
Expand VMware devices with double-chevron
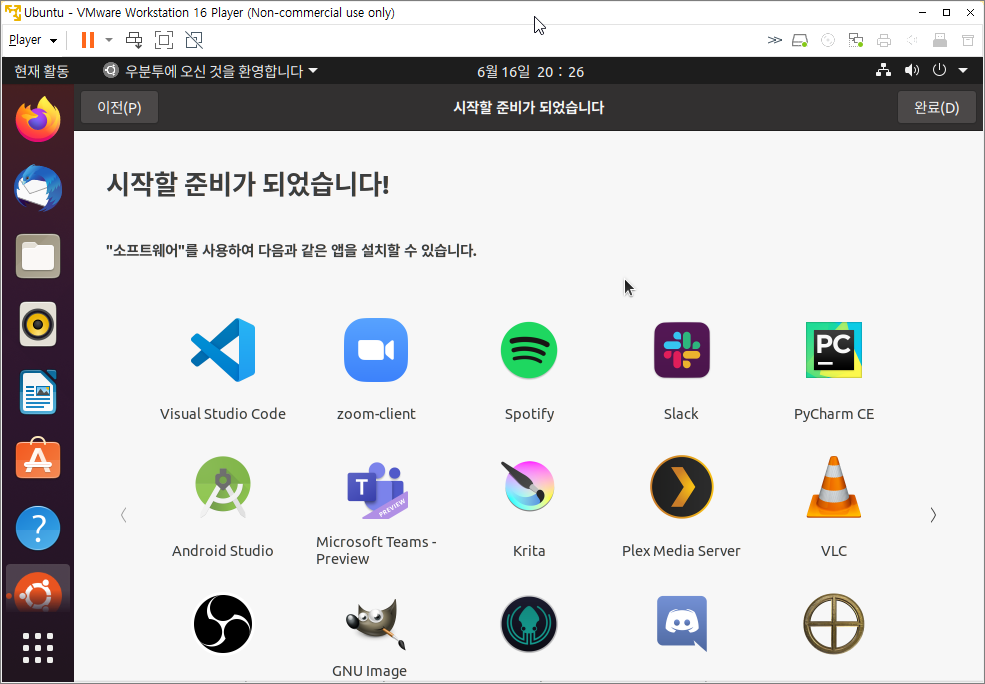tap(775, 40)
